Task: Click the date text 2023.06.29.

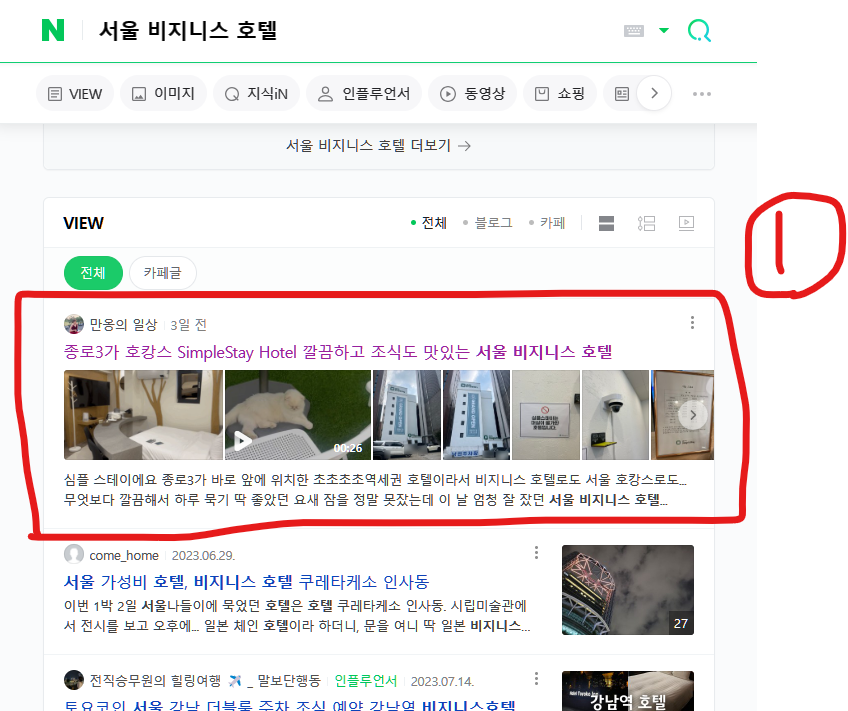Action: click(203, 555)
